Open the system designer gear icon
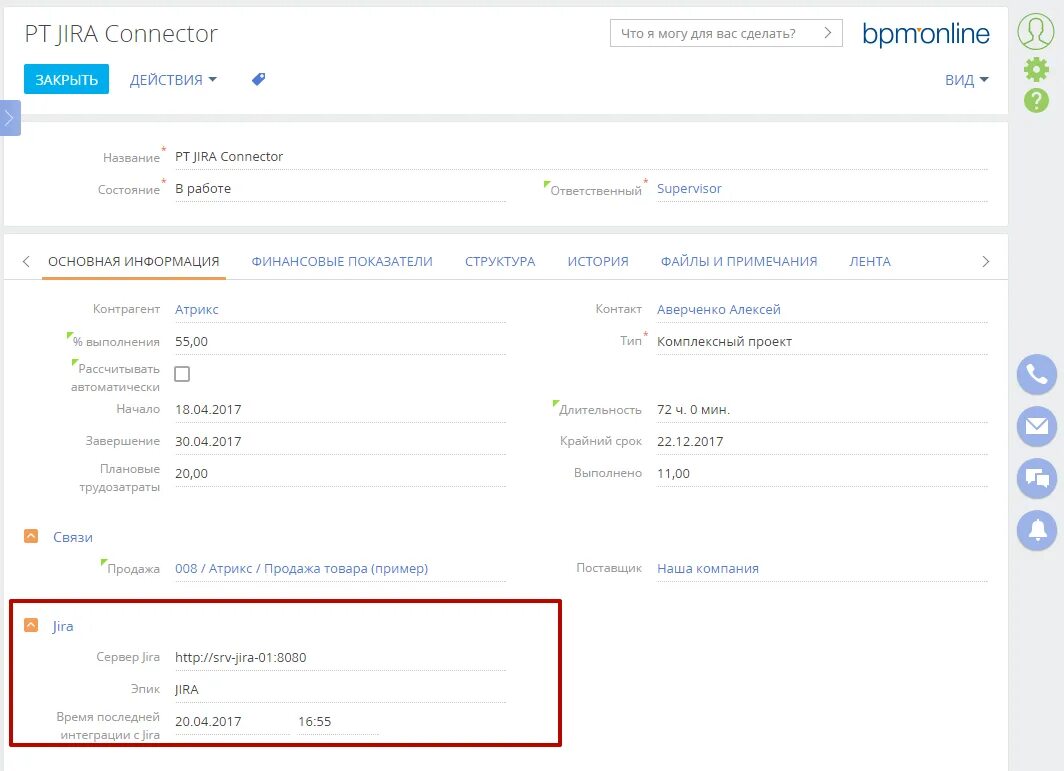Image resolution: width=1064 pixels, height=771 pixels. point(1036,69)
